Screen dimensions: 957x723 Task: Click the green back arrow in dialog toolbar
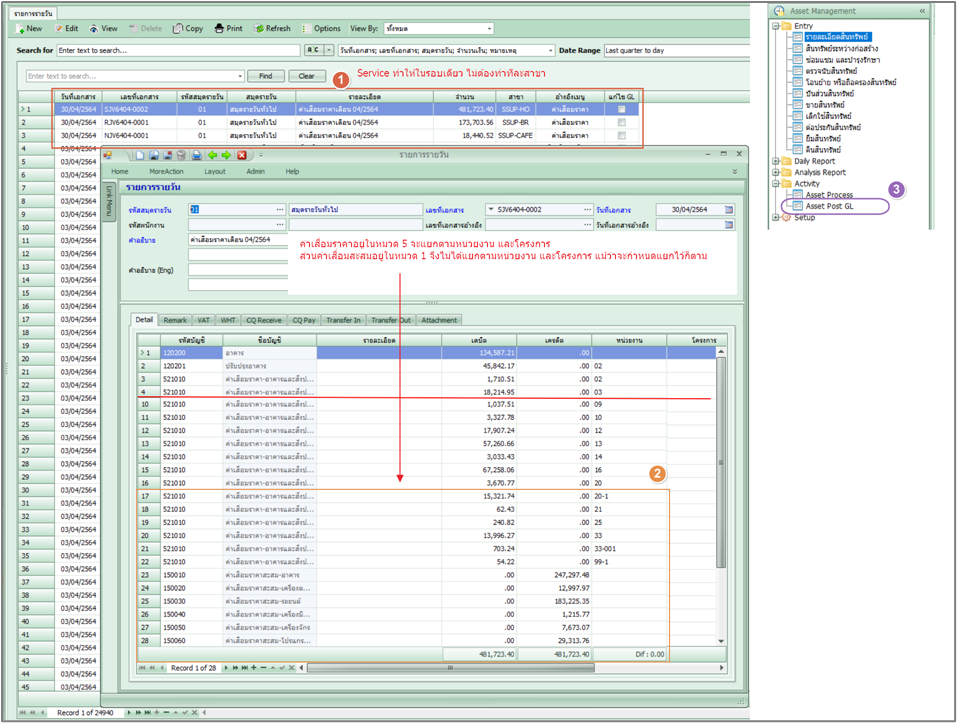click(x=212, y=155)
